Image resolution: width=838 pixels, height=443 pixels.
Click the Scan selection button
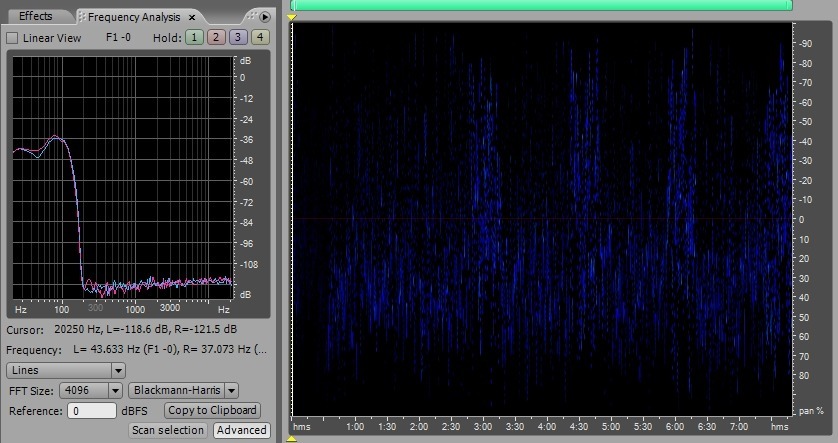[168, 430]
